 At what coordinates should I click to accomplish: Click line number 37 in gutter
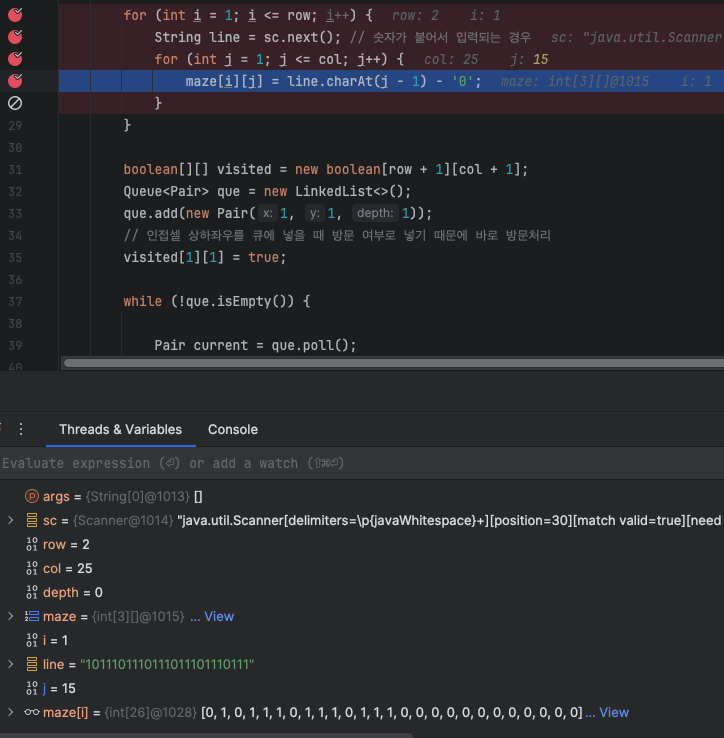click(x=15, y=301)
